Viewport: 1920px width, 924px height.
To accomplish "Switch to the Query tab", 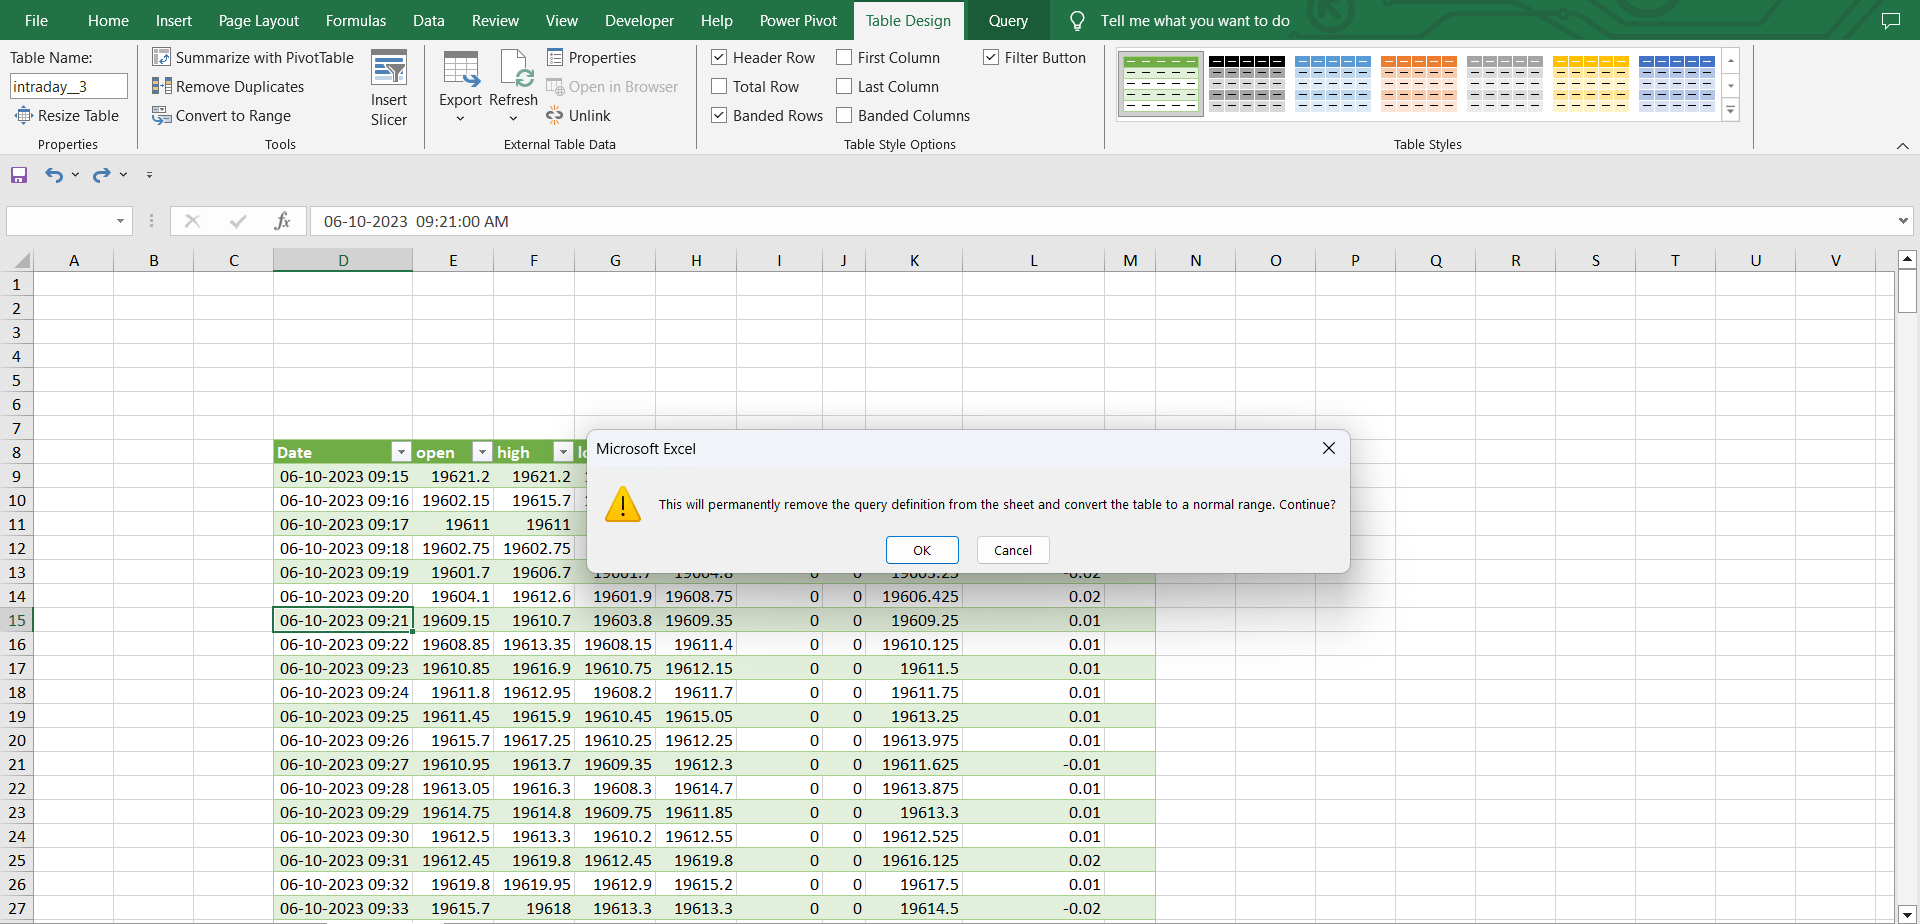I will (1008, 20).
